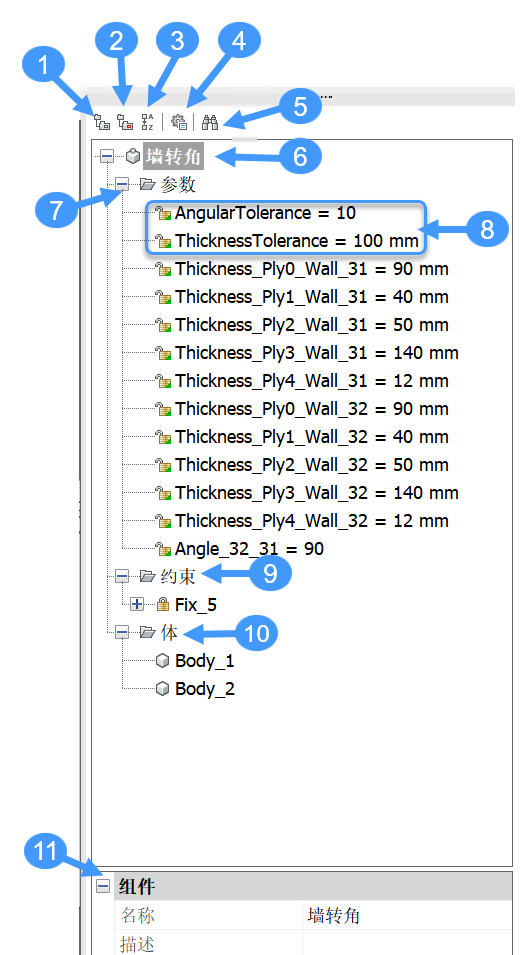The width and height of the screenshot is (525, 955).
Task: Select ThicknessTolerance = 100 mm parameter
Action: tap(297, 241)
